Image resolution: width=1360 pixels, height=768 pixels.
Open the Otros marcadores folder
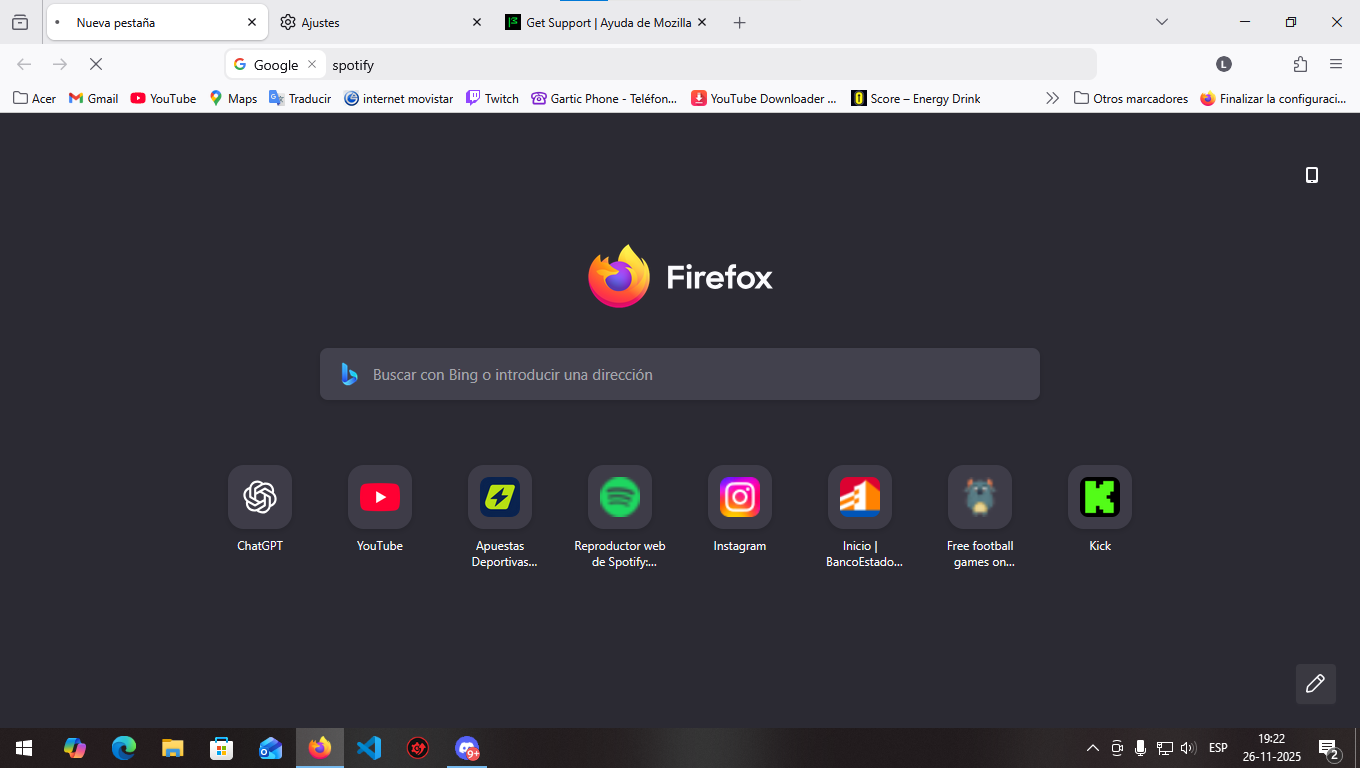click(1131, 98)
